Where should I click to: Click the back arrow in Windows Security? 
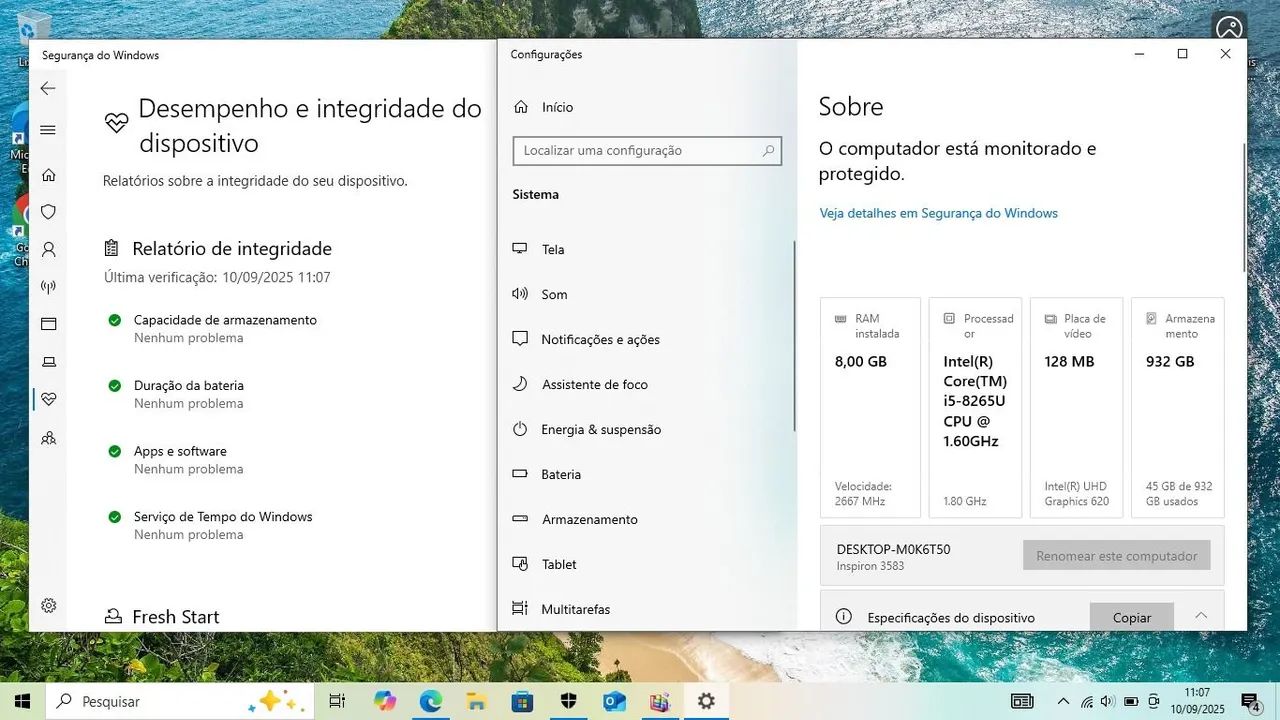pyautogui.click(x=48, y=88)
